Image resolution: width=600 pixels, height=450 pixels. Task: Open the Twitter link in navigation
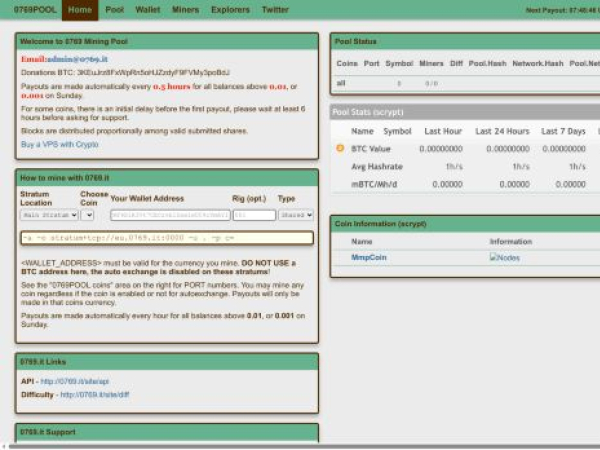[x=275, y=9]
